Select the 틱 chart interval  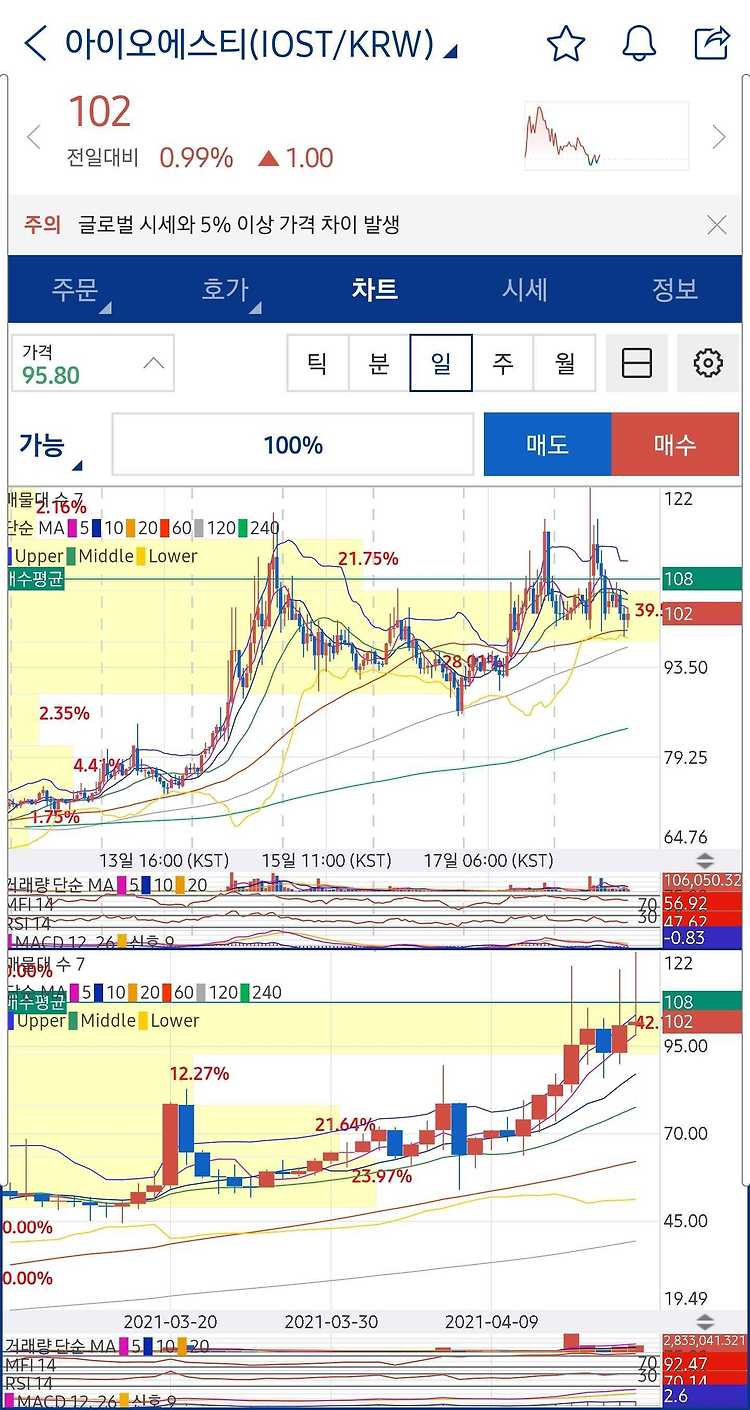(x=317, y=363)
